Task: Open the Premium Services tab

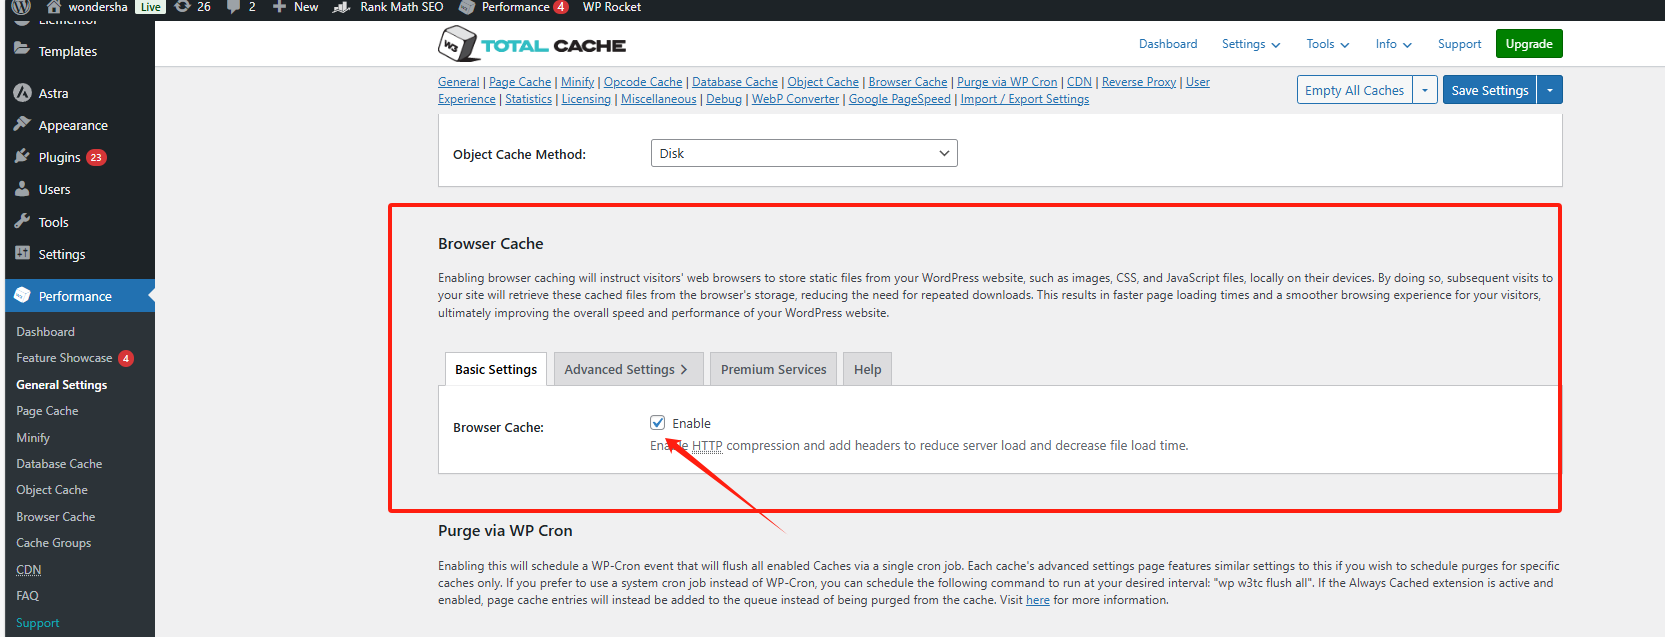Action: pyautogui.click(x=773, y=369)
